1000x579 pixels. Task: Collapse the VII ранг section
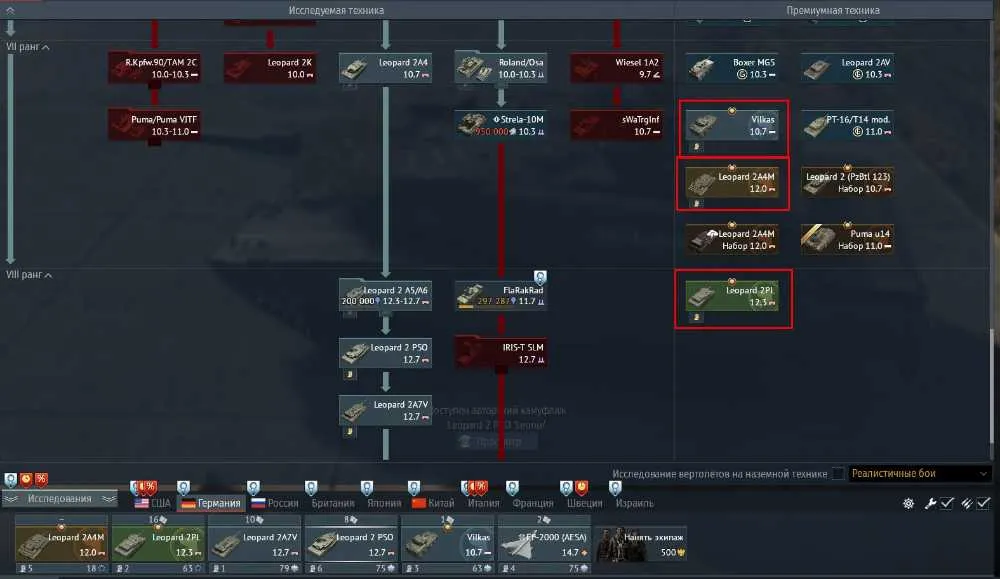[28, 47]
